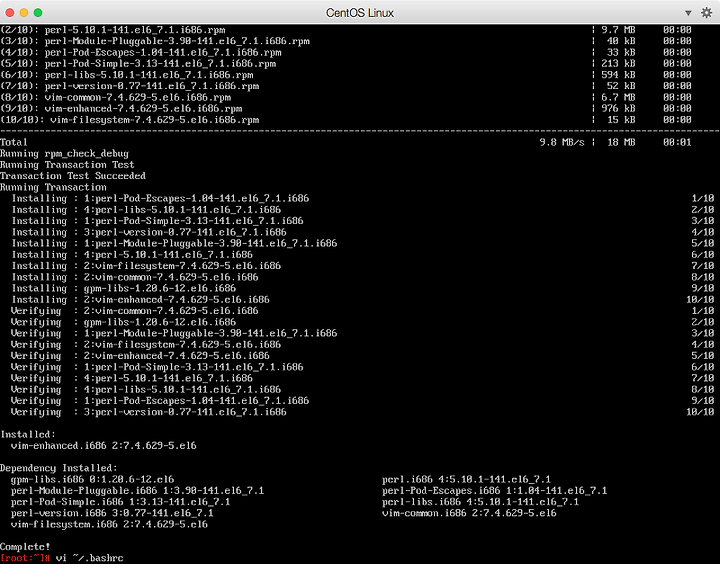Click the CentOS Linux window title
Image resolution: width=720 pixels, height=564 pixels.
click(360, 13)
